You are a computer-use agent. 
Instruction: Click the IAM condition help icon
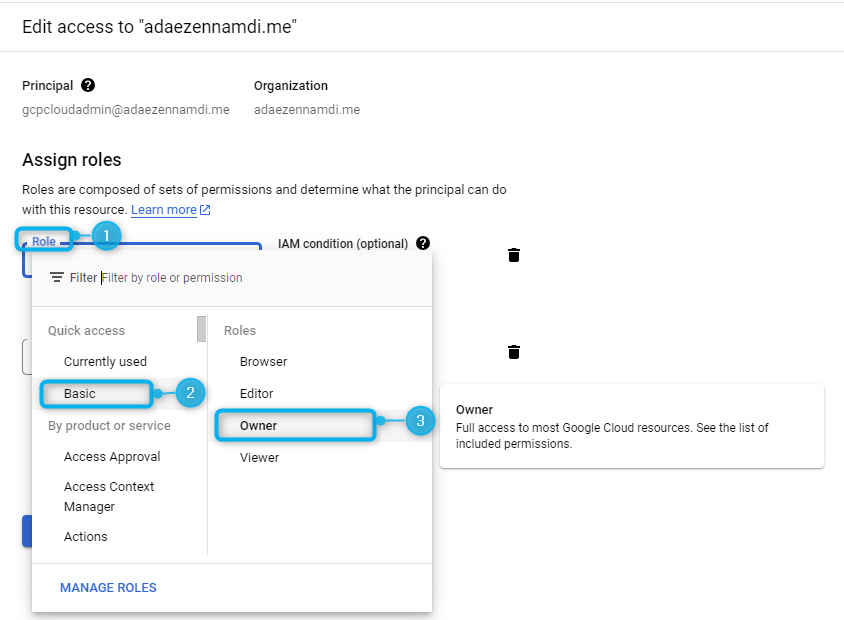(423, 243)
